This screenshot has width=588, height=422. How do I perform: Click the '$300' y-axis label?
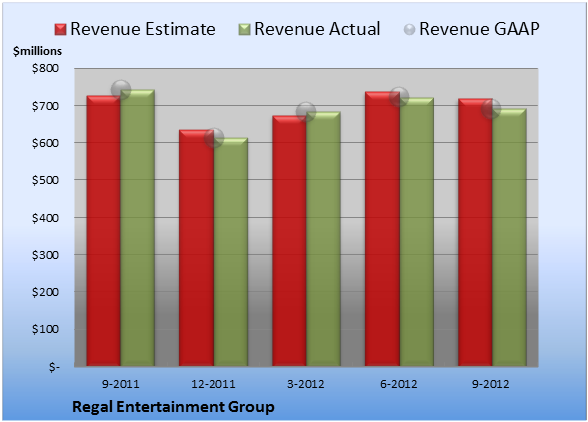[x=45, y=255]
